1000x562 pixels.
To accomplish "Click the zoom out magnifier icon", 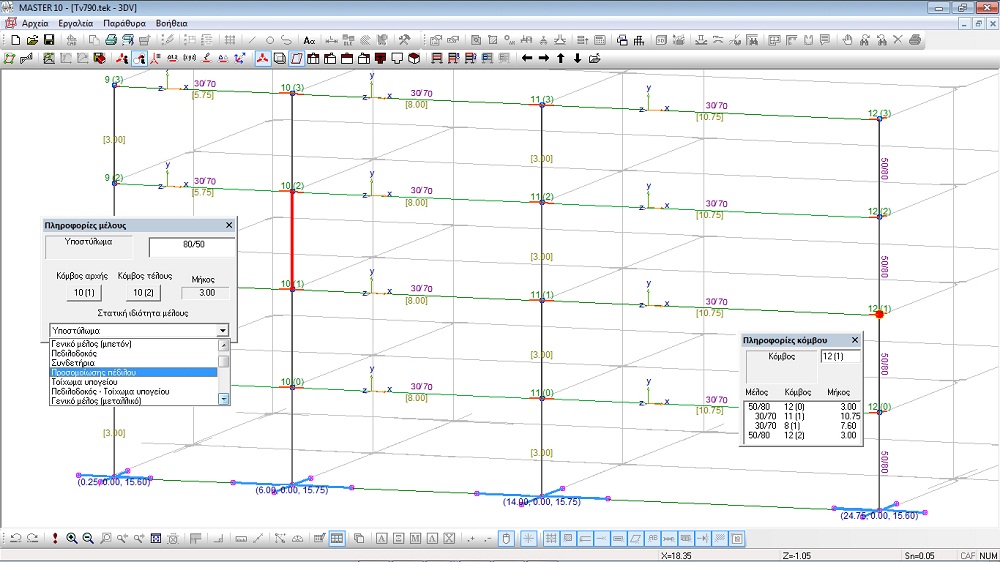I will click(x=88, y=539).
